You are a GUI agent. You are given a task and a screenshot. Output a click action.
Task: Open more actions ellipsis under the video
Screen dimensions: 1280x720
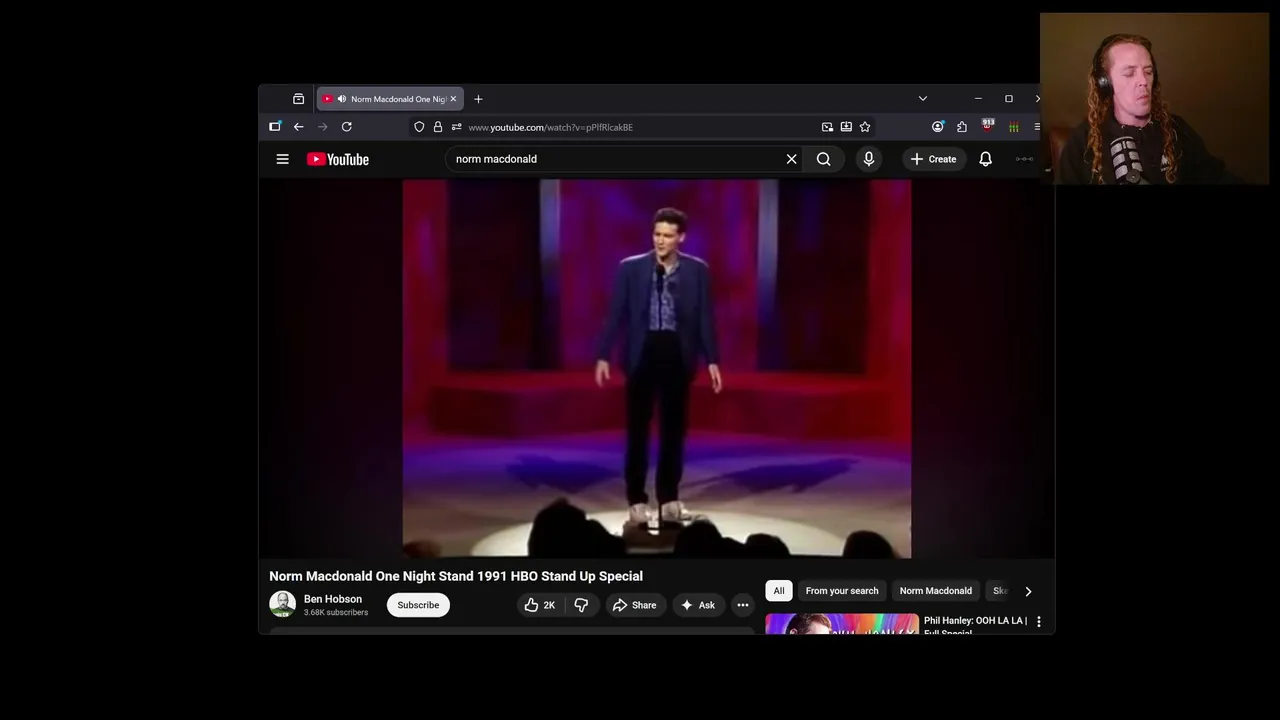pyautogui.click(x=742, y=605)
